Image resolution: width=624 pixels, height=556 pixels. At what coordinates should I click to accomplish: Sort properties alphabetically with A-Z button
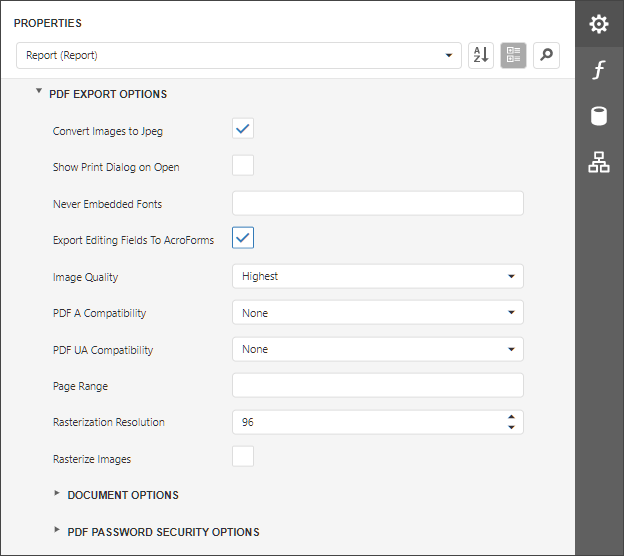click(x=481, y=55)
